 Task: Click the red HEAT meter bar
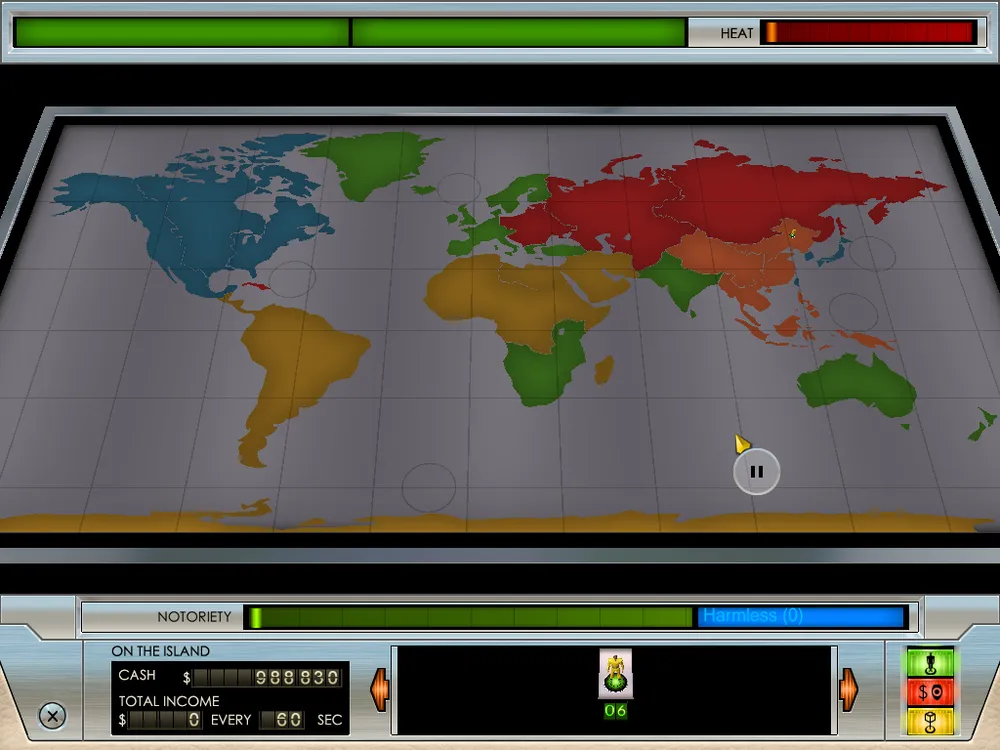[x=868, y=33]
